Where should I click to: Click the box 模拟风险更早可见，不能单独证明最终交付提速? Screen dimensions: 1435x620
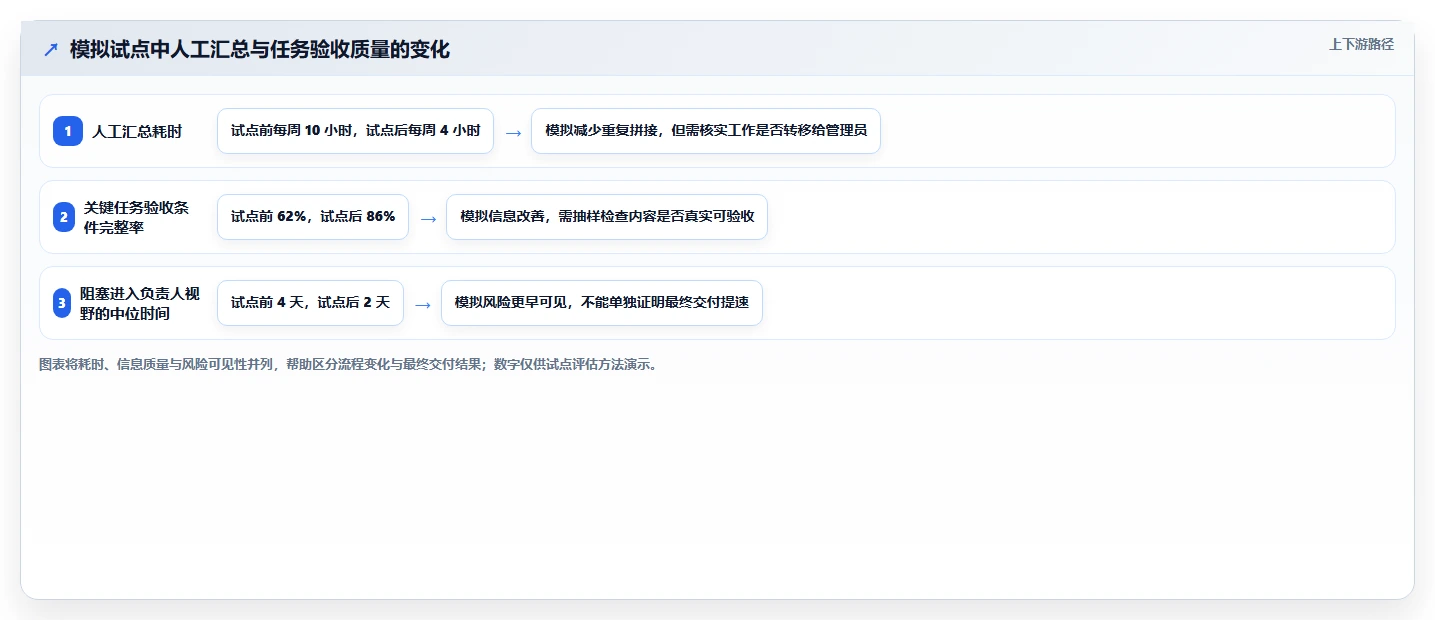point(602,303)
